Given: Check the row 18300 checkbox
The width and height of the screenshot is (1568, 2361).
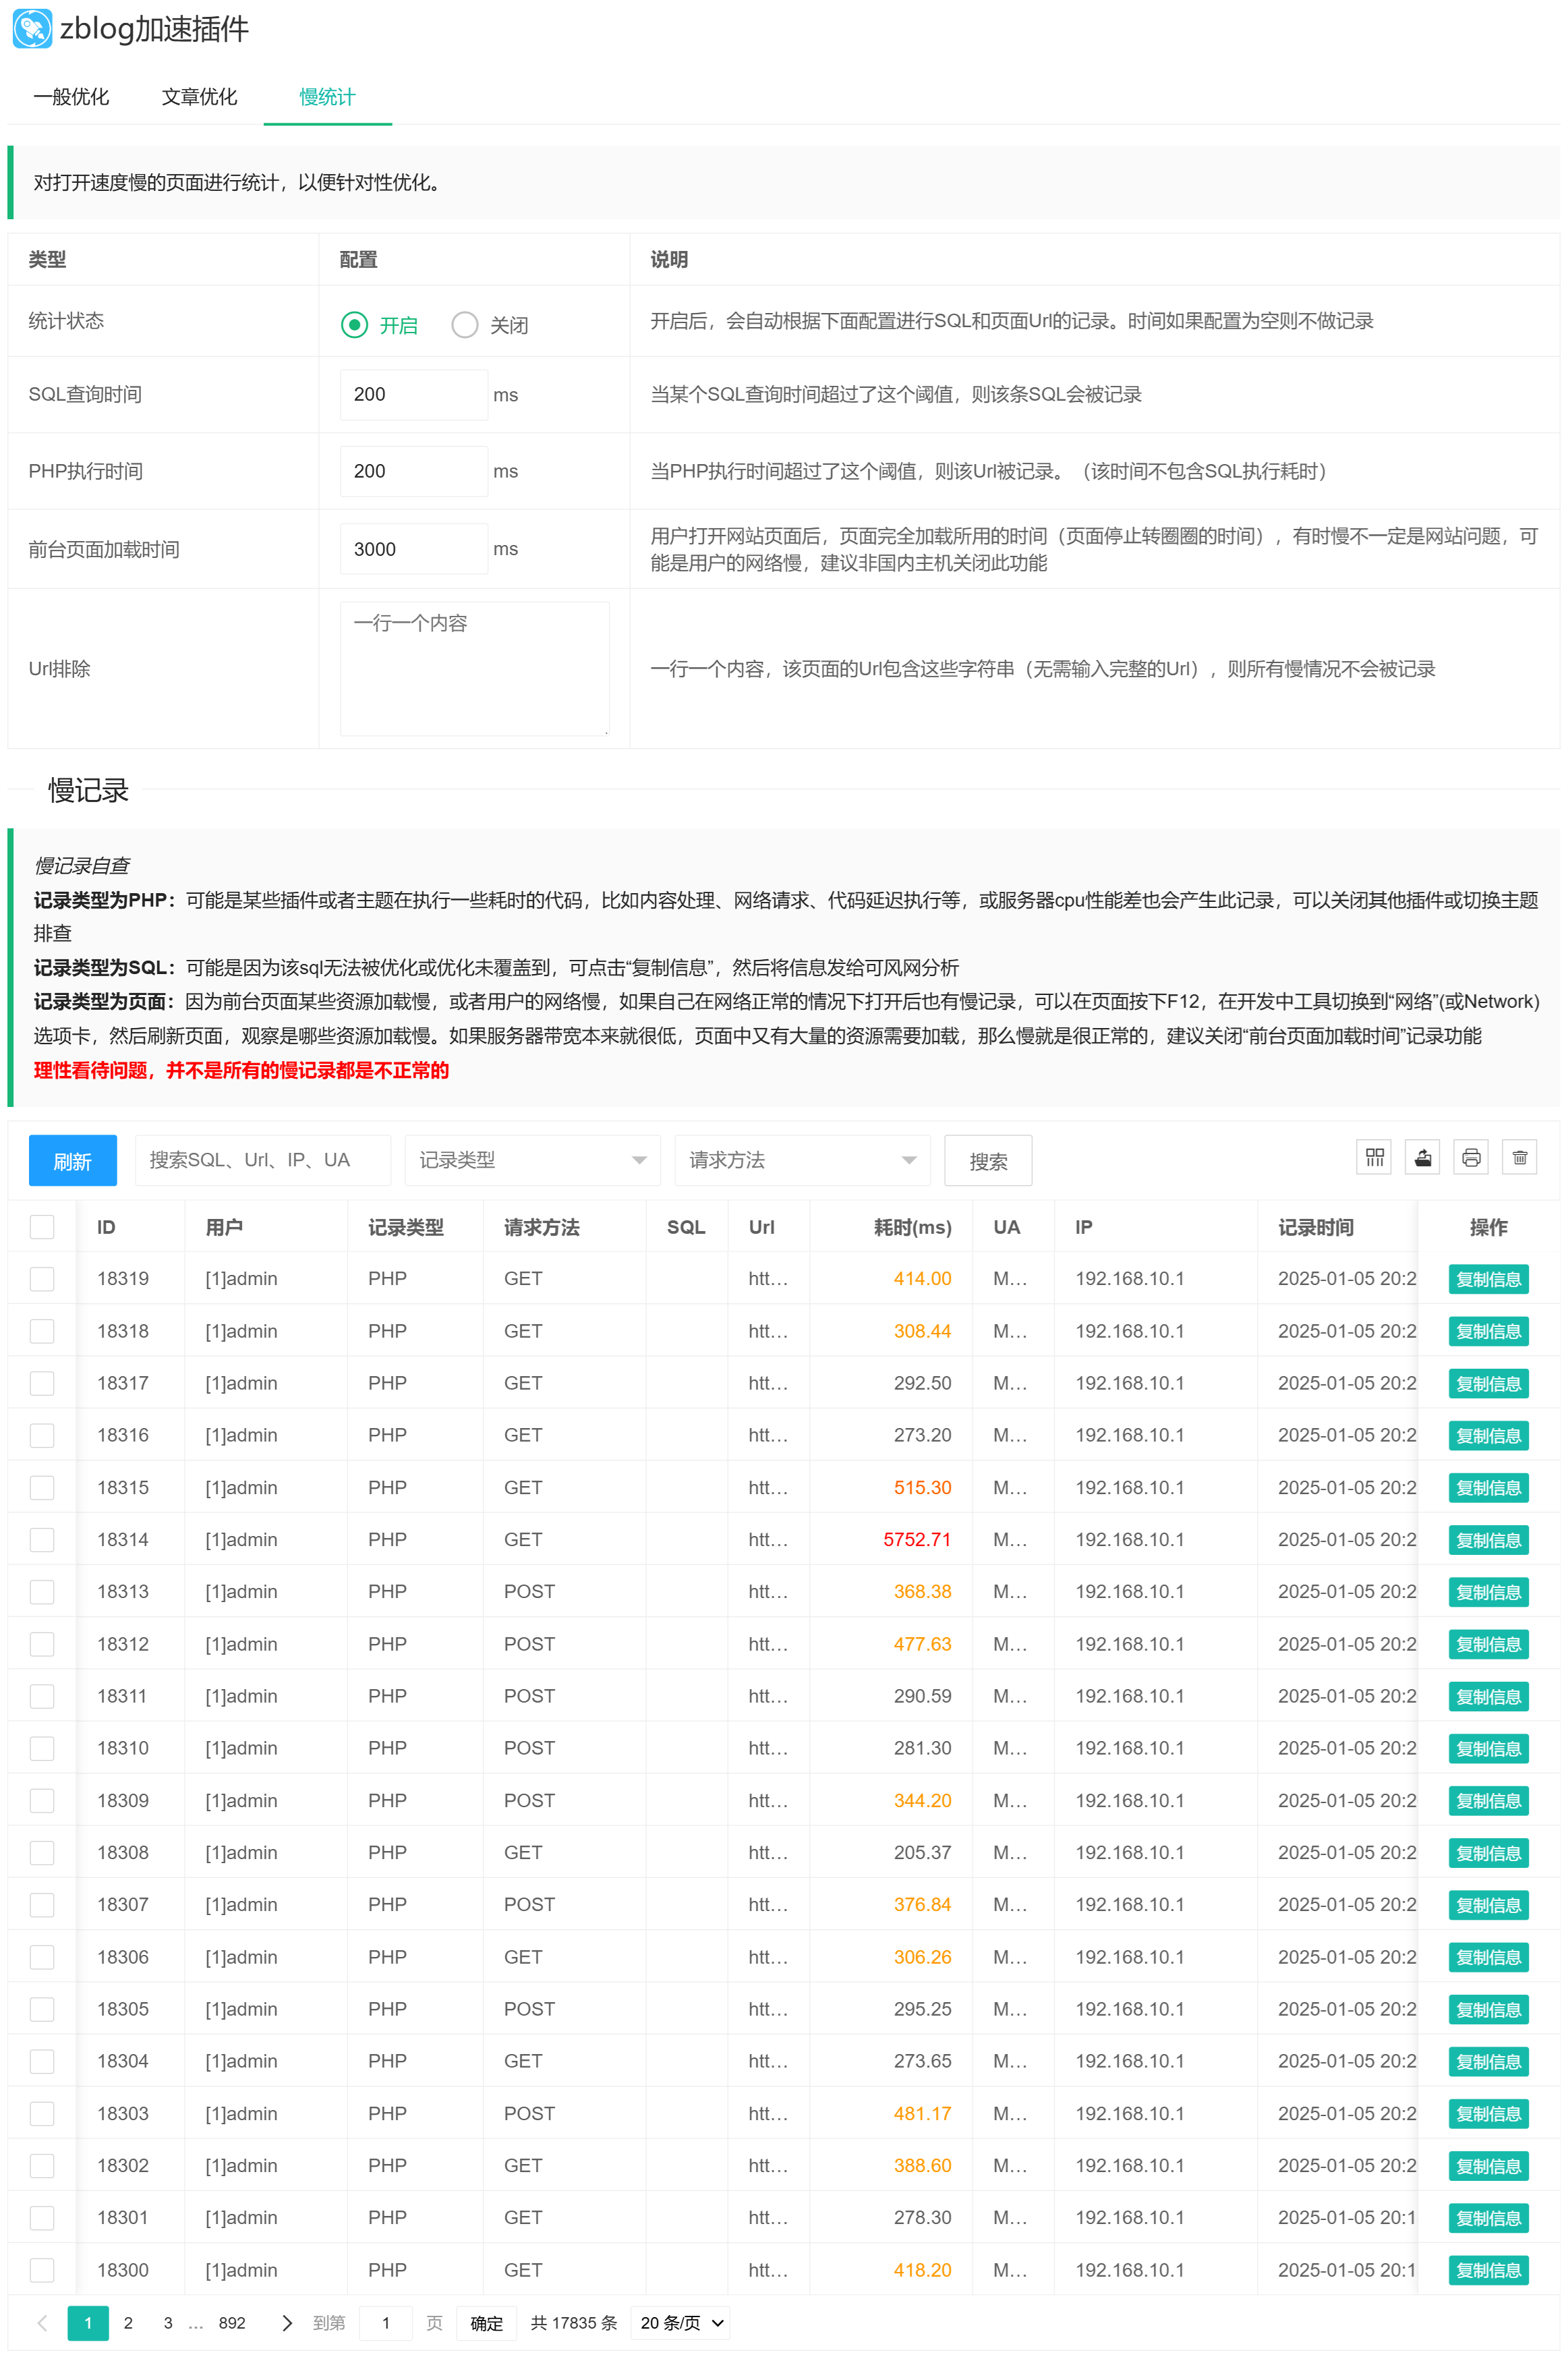Looking at the screenshot, I should pyautogui.click(x=42, y=2269).
